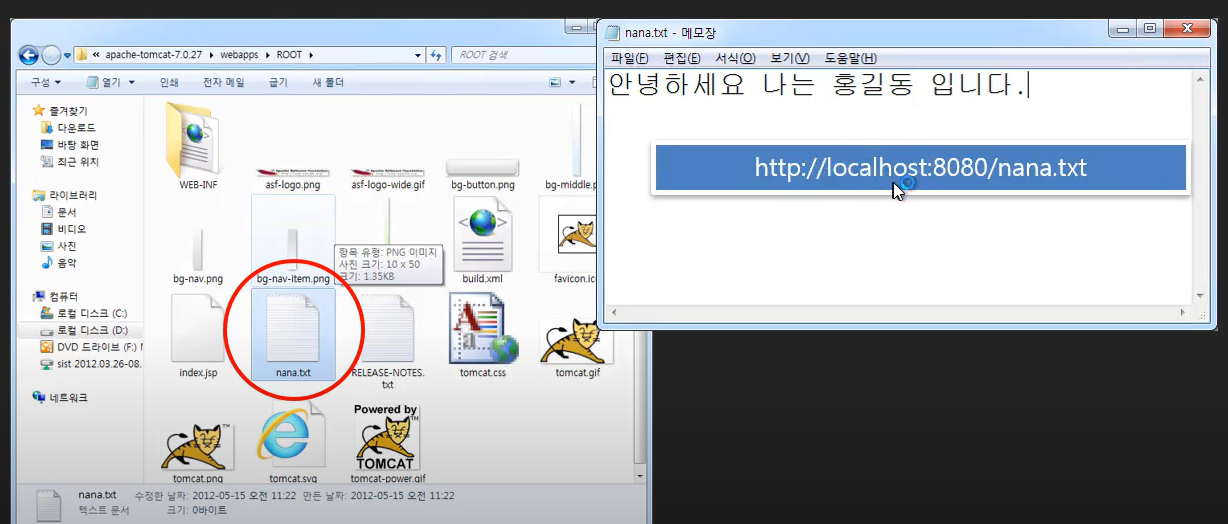
Task: Navigate to webapps breadcrumb
Action: coord(240,54)
